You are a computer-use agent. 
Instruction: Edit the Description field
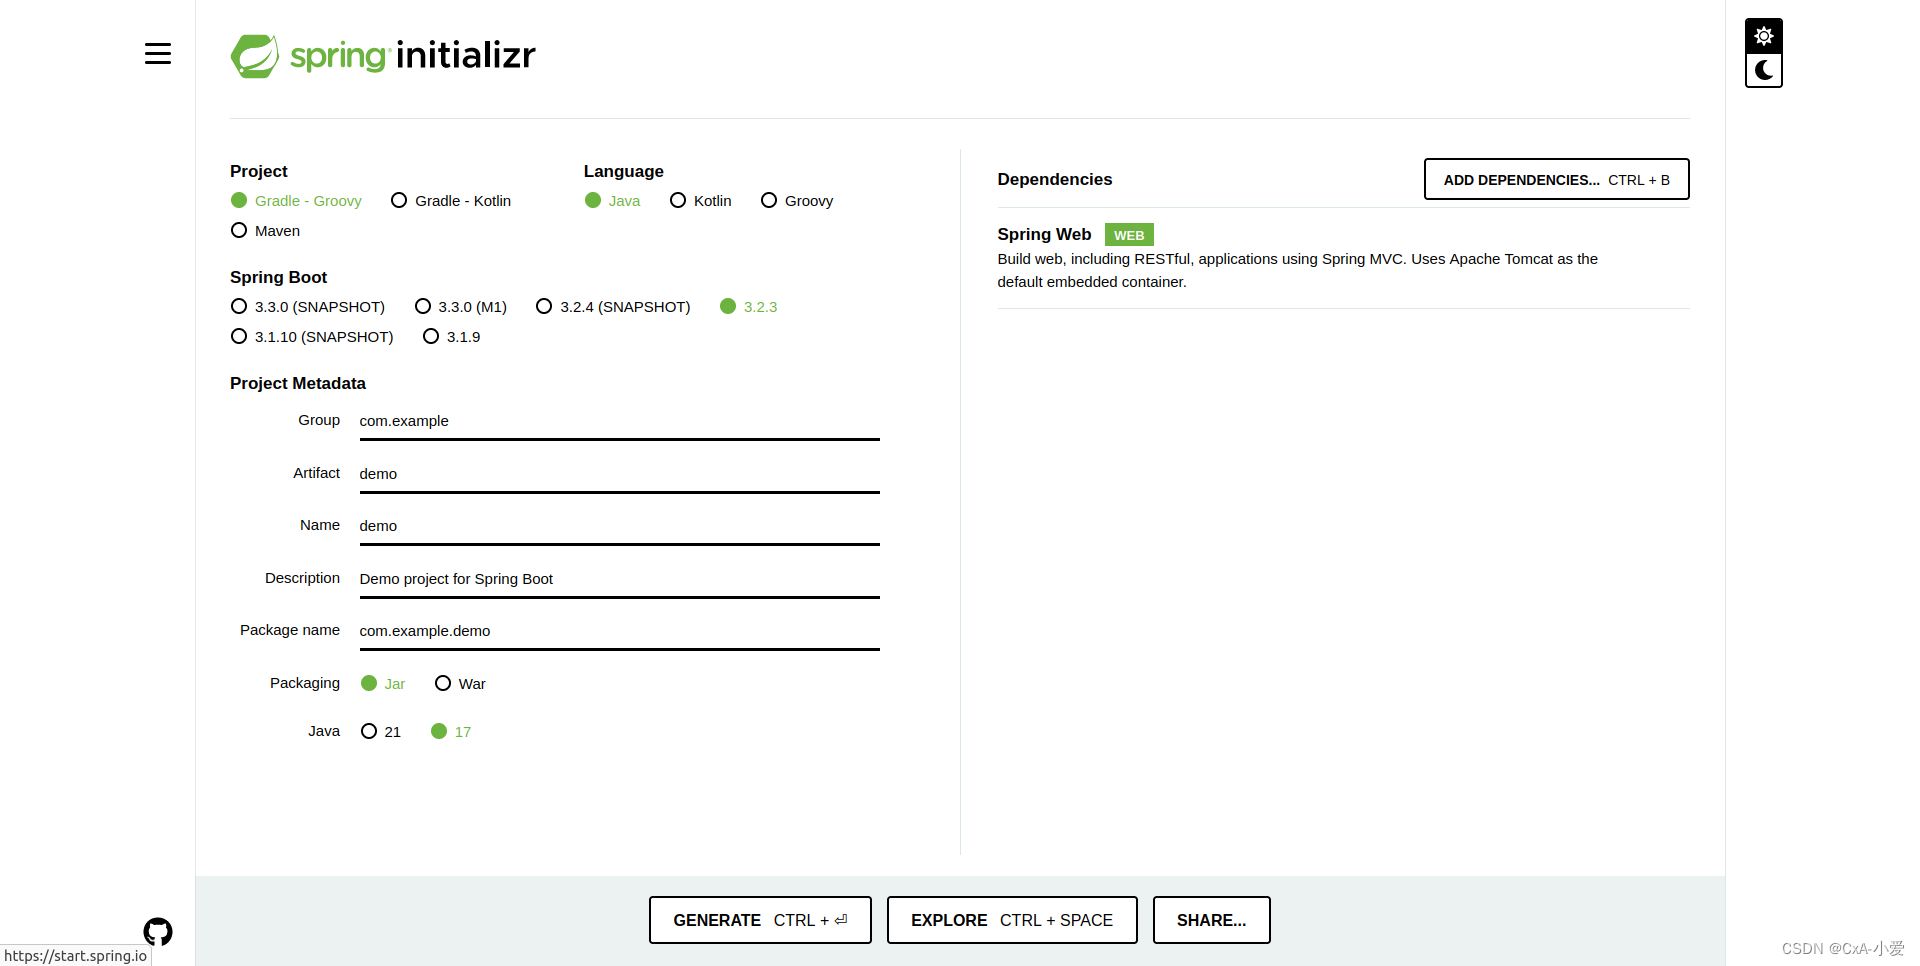click(x=619, y=579)
